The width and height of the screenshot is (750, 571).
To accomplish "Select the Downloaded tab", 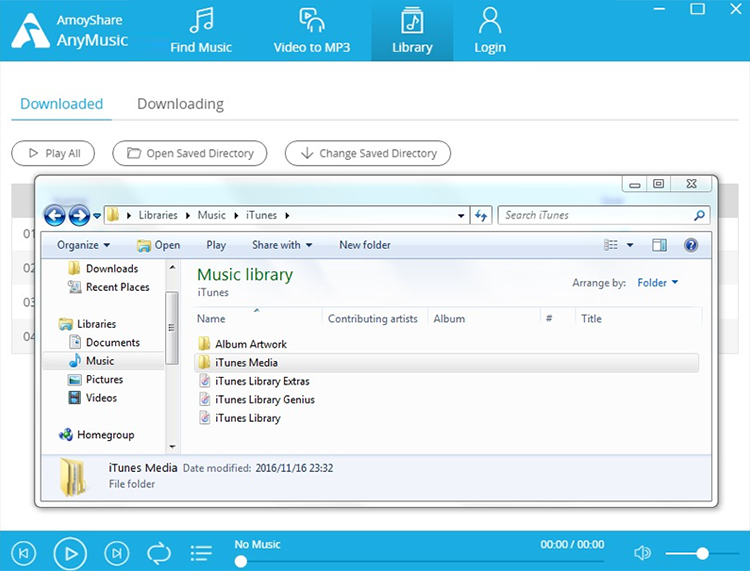I will click(x=61, y=104).
